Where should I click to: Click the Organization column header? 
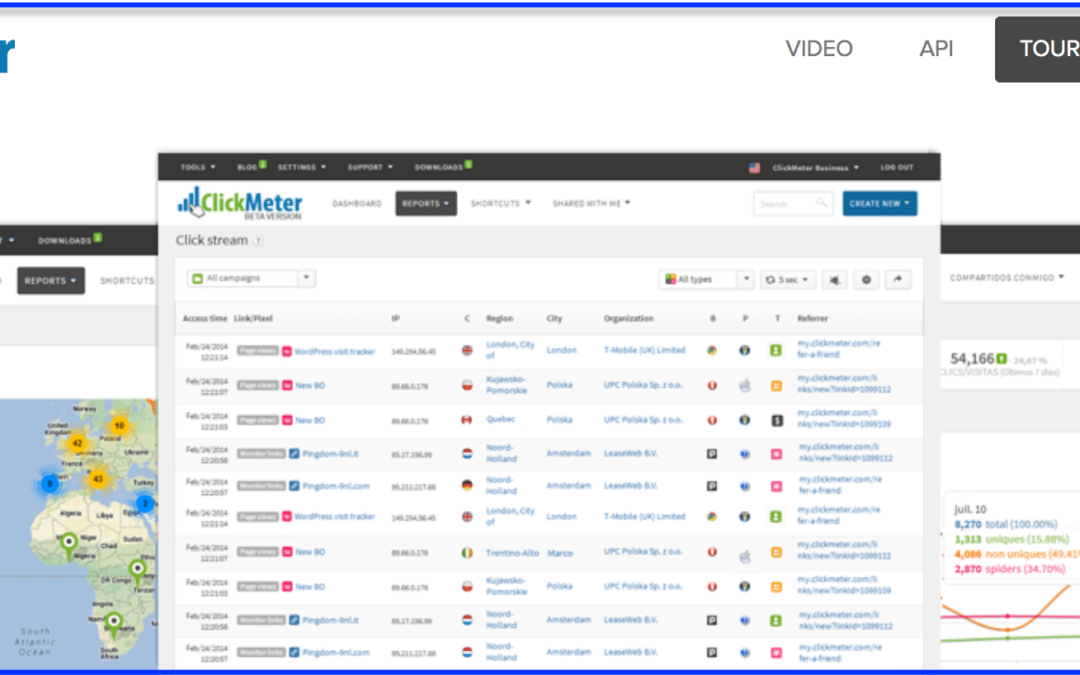(x=628, y=318)
